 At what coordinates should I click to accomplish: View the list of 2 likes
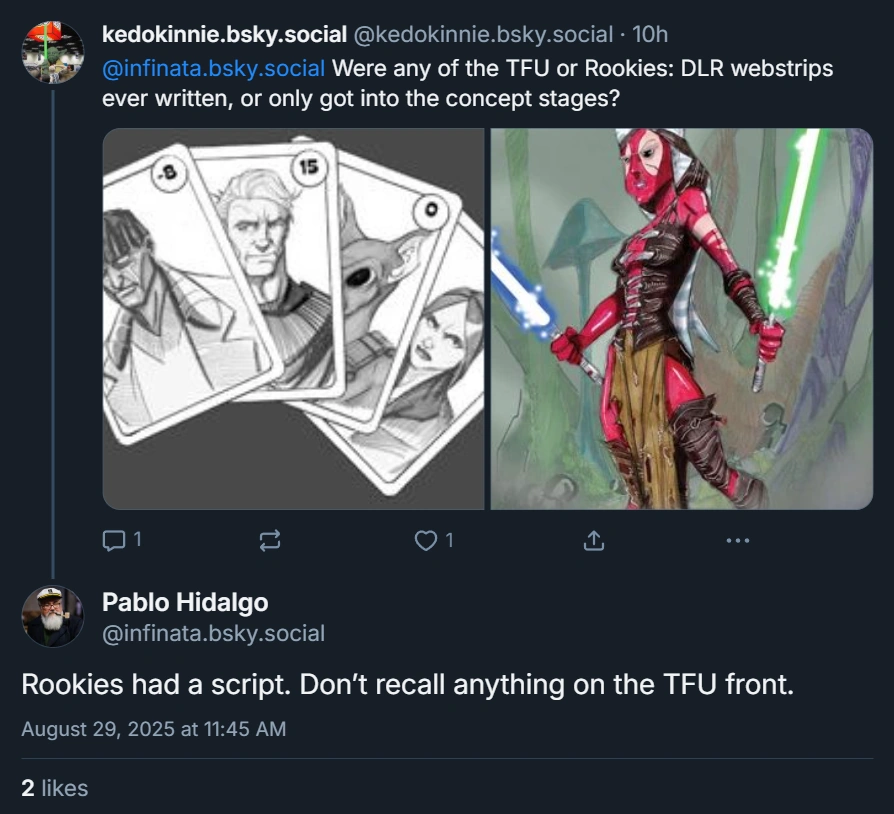click(55, 788)
